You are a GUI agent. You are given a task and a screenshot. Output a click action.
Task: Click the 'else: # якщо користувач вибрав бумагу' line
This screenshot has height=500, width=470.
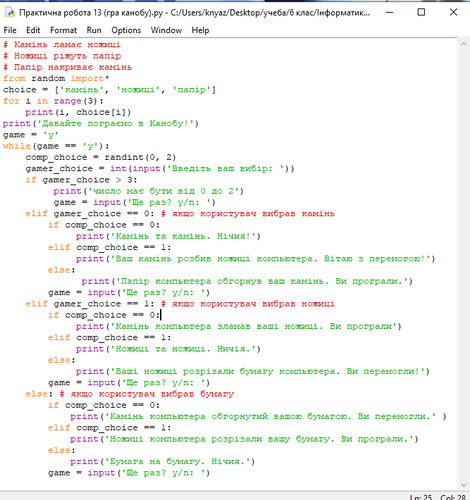point(130,394)
